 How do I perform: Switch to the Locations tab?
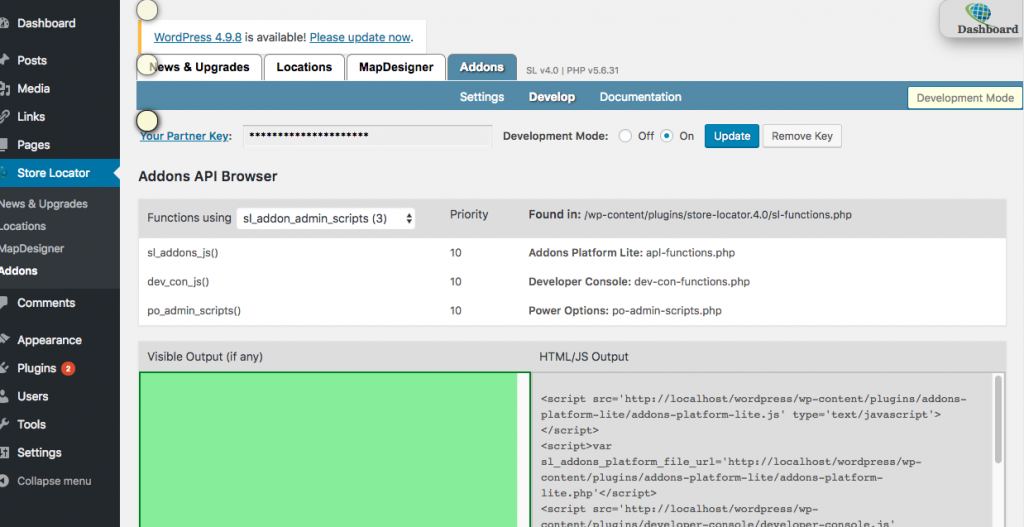(304, 67)
